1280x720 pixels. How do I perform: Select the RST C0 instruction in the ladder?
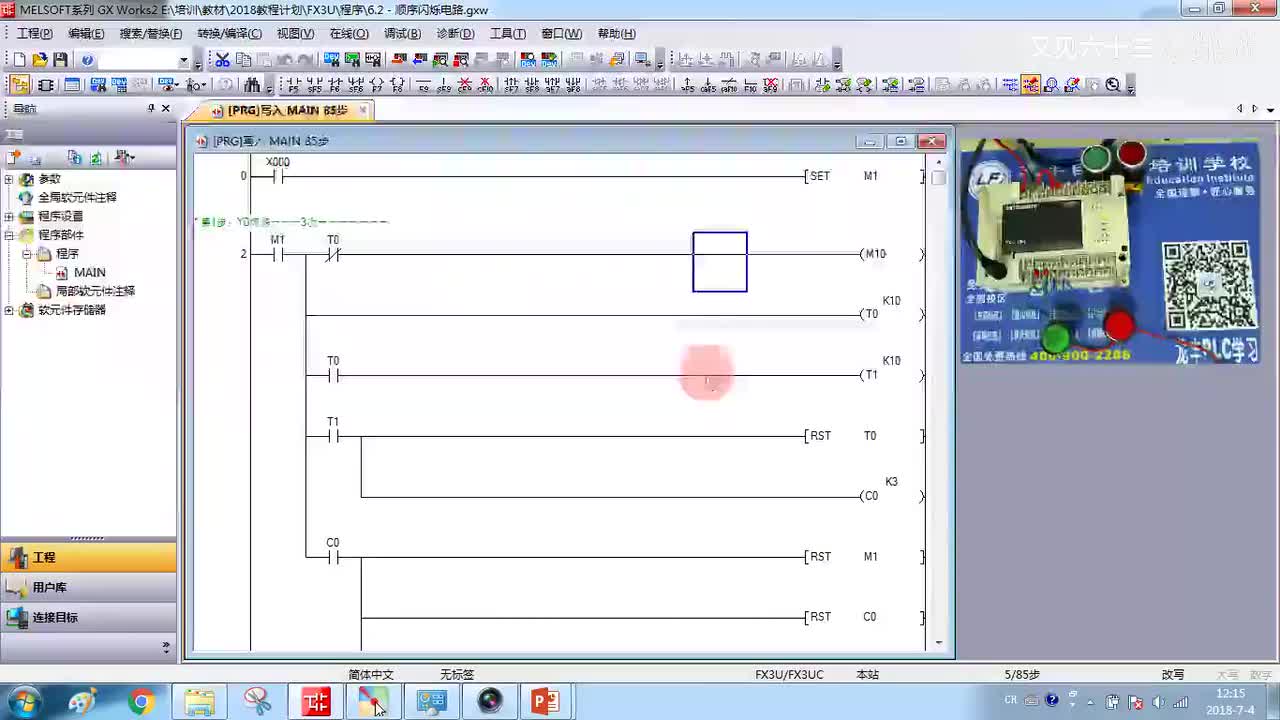tap(865, 617)
